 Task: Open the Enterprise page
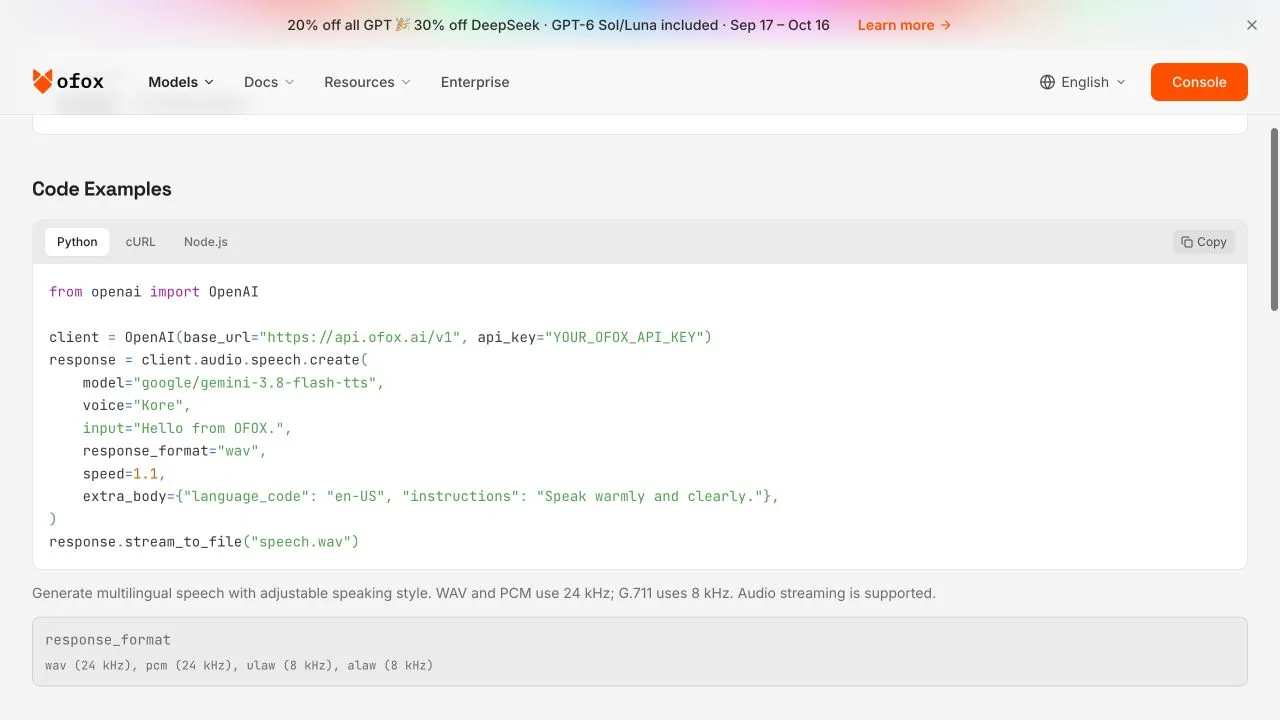coord(475,82)
